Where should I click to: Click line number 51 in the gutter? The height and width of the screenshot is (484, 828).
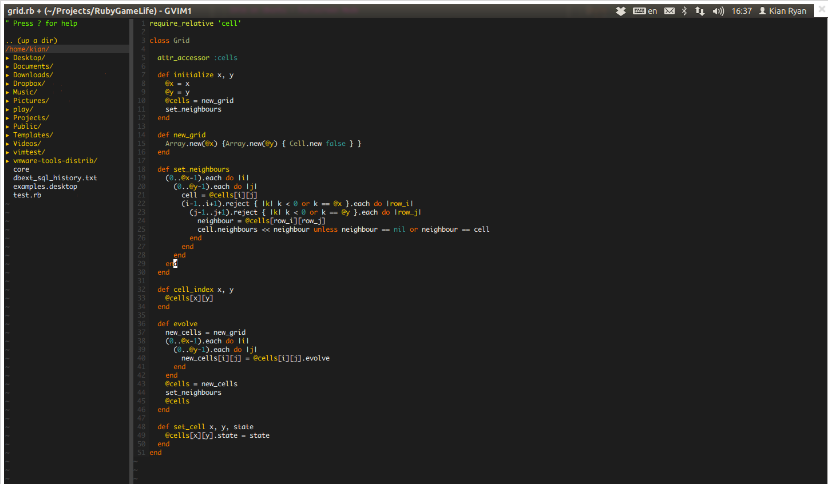point(141,452)
